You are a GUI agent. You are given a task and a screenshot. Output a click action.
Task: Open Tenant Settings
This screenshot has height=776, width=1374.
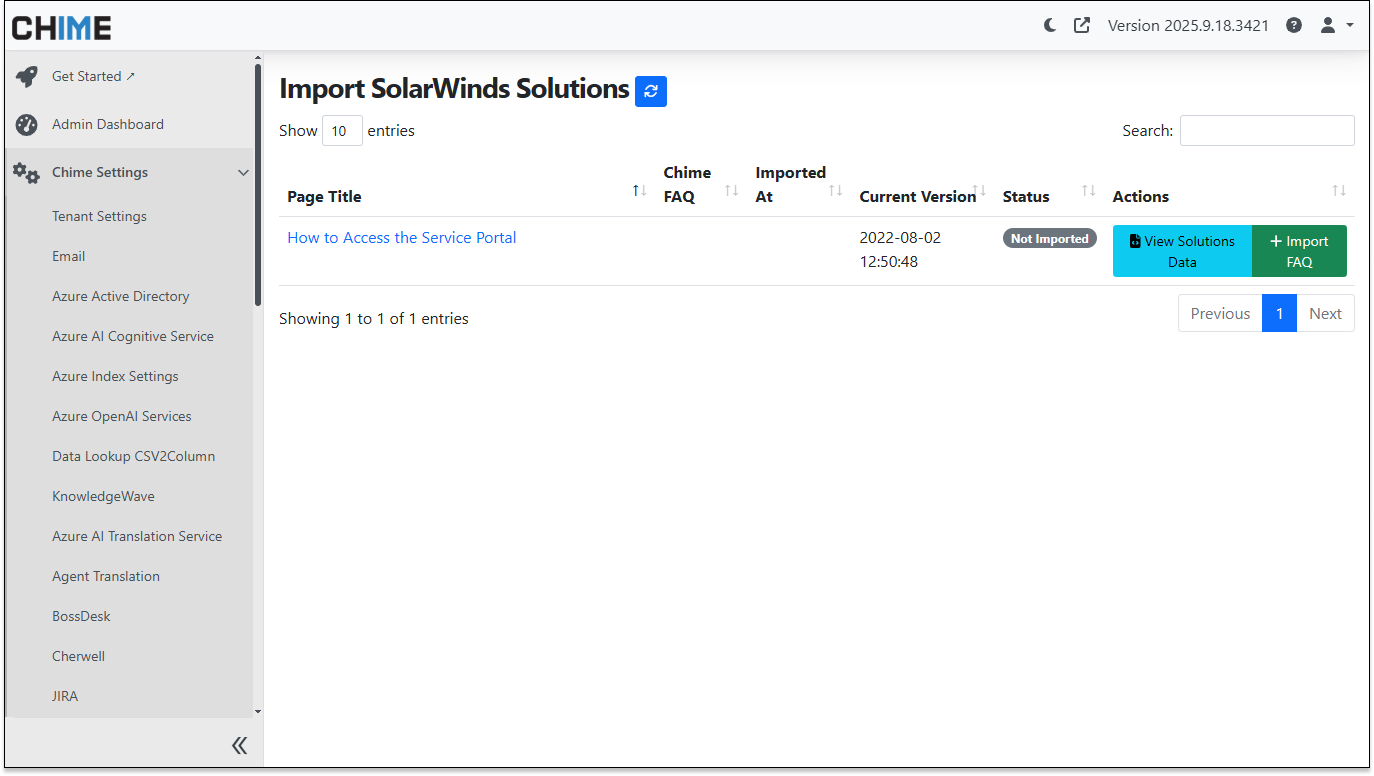click(x=99, y=216)
